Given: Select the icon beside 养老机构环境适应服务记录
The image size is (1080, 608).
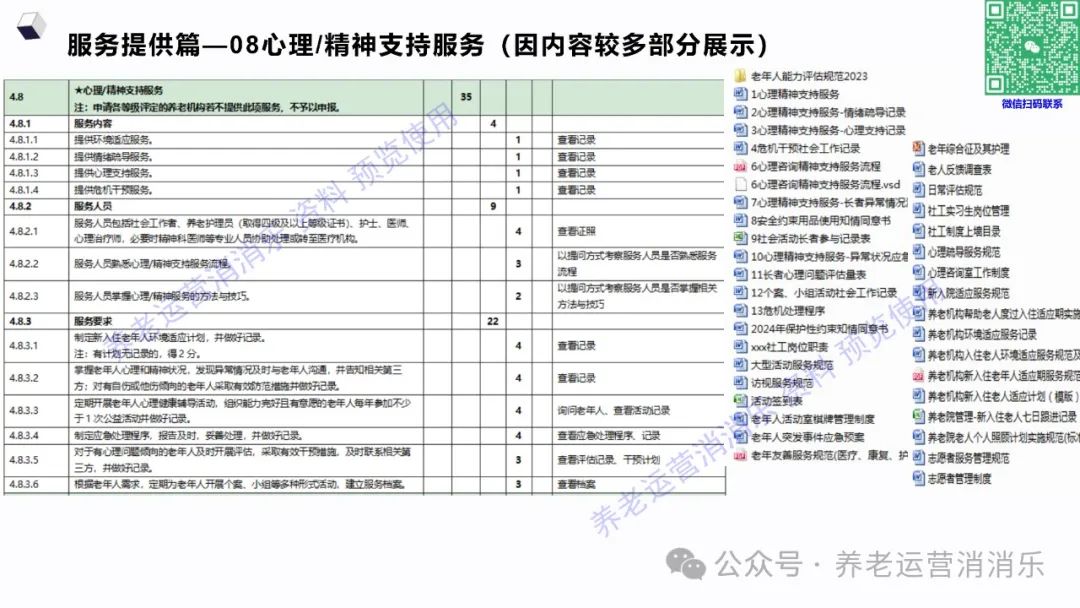Looking at the screenshot, I should tap(918, 334).
